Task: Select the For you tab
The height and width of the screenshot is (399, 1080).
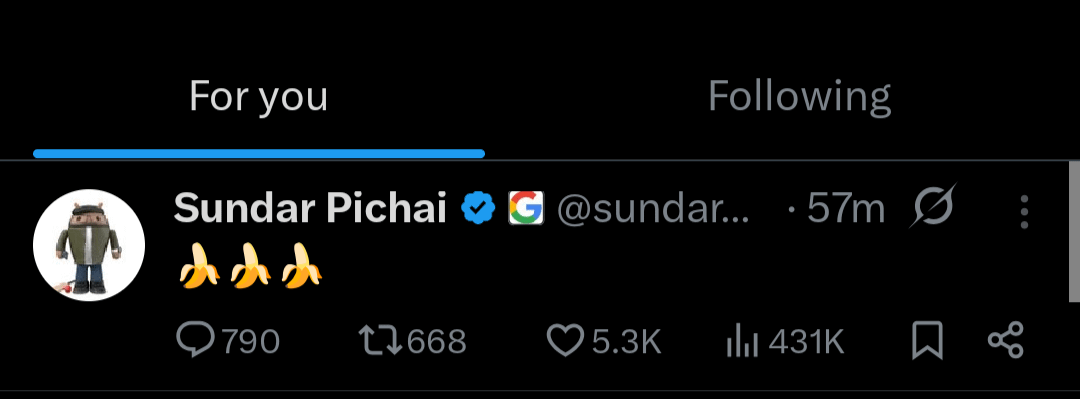Action: (x=258, y=96)
